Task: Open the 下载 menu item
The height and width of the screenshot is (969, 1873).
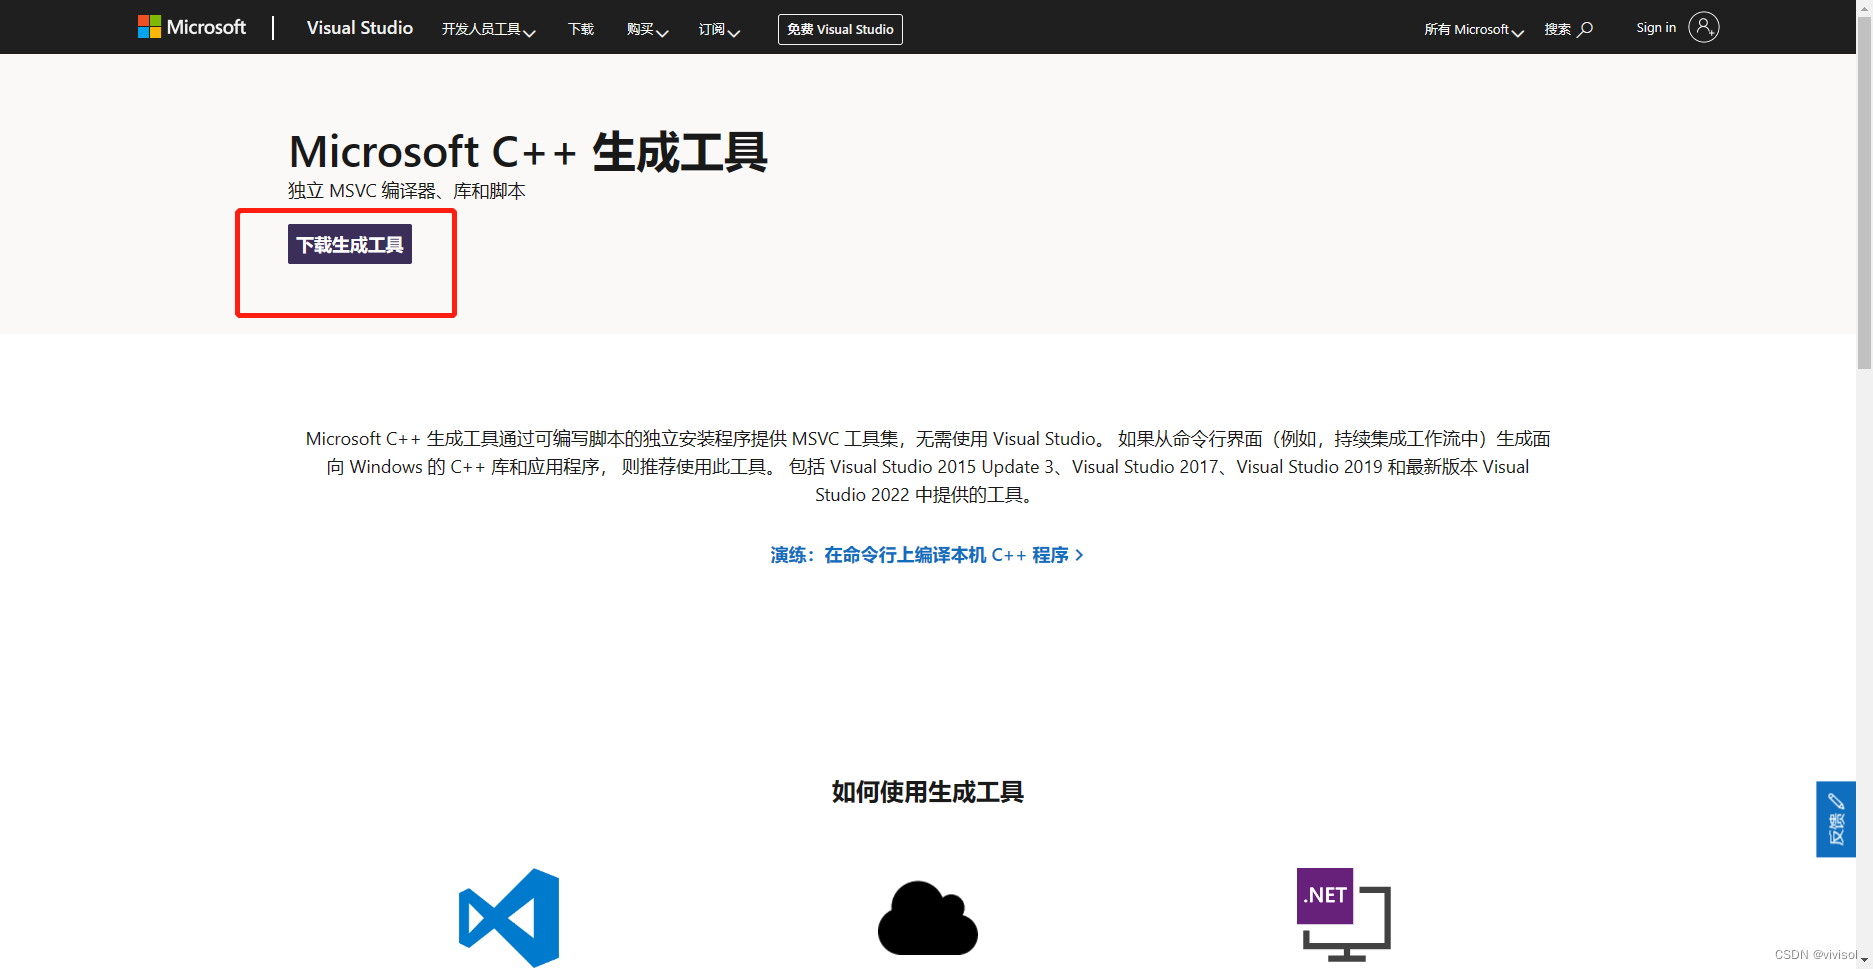Action: (x=581, y=30)
